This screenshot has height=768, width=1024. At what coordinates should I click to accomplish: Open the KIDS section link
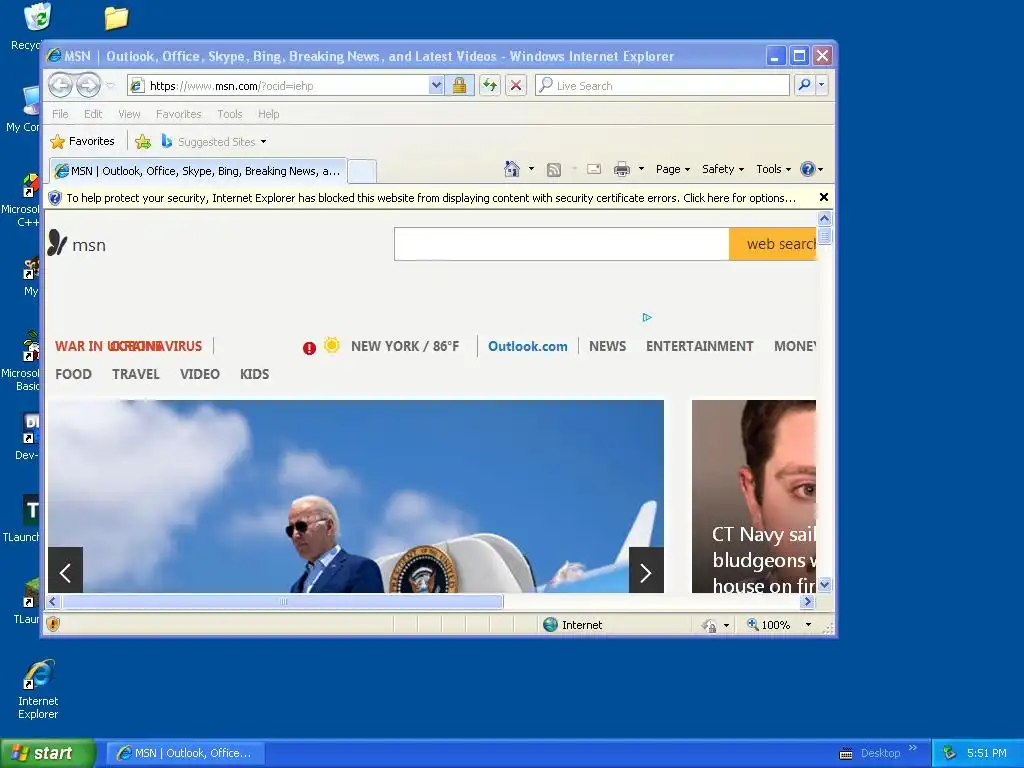(255, 374)
